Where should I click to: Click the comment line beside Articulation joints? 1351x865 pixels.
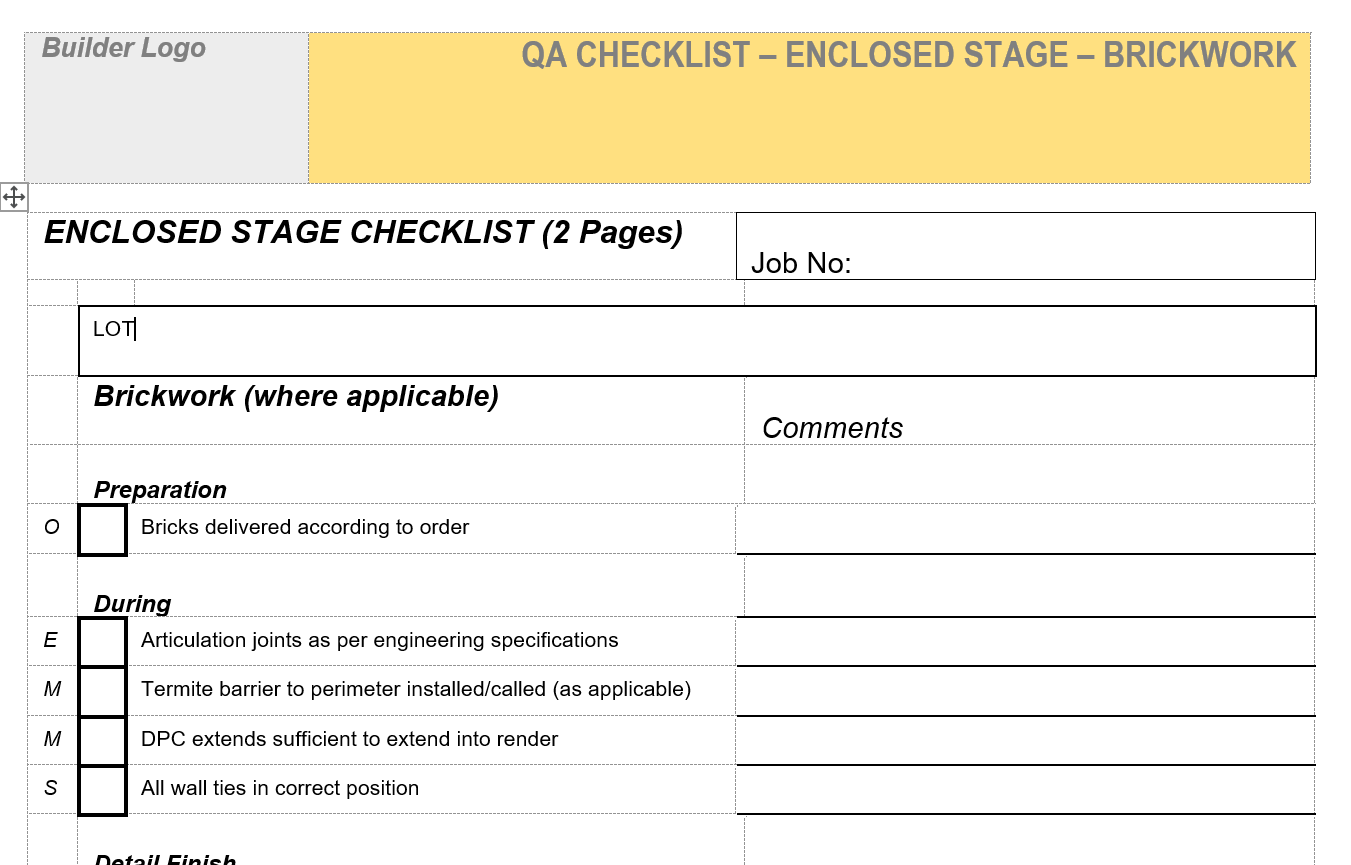tap(1025, 641)
